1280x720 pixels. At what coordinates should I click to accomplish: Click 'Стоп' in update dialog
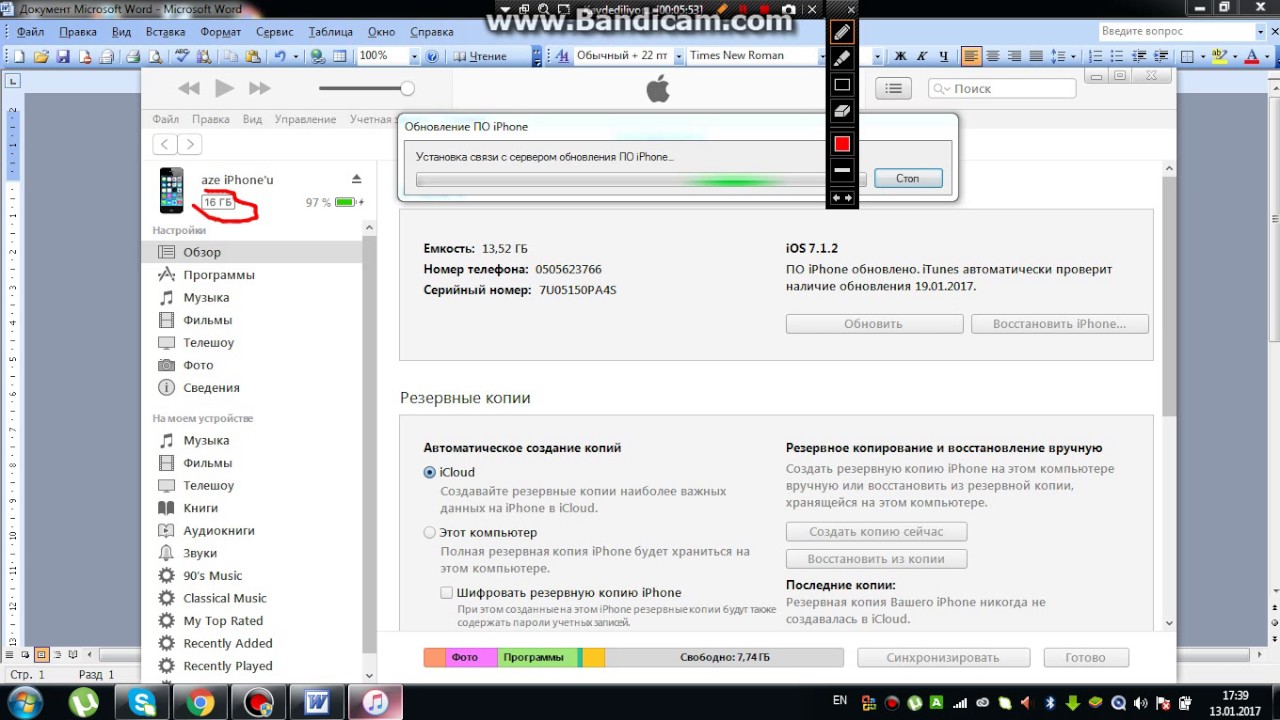(907, 178)
